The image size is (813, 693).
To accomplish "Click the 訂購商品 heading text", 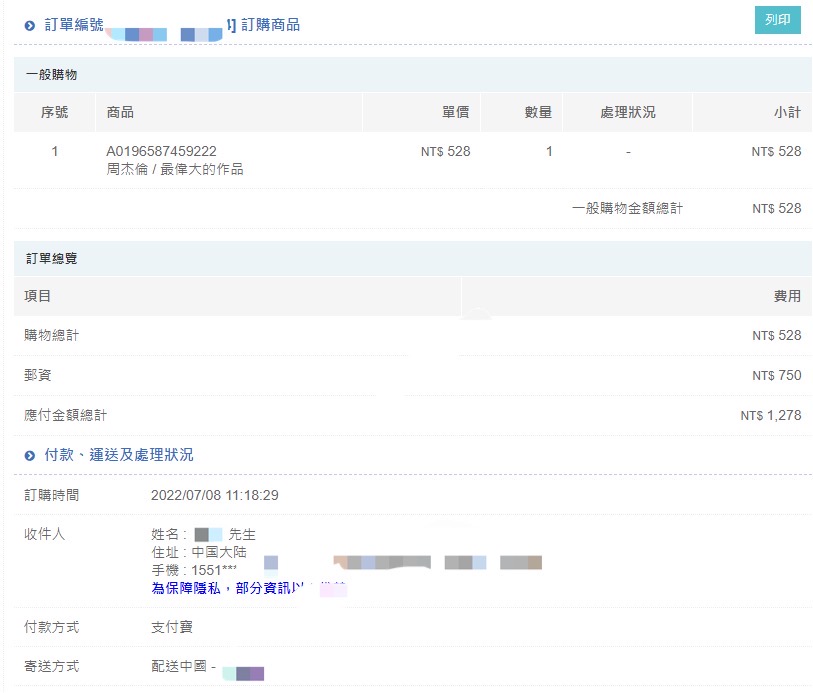I will click(270, 25).
